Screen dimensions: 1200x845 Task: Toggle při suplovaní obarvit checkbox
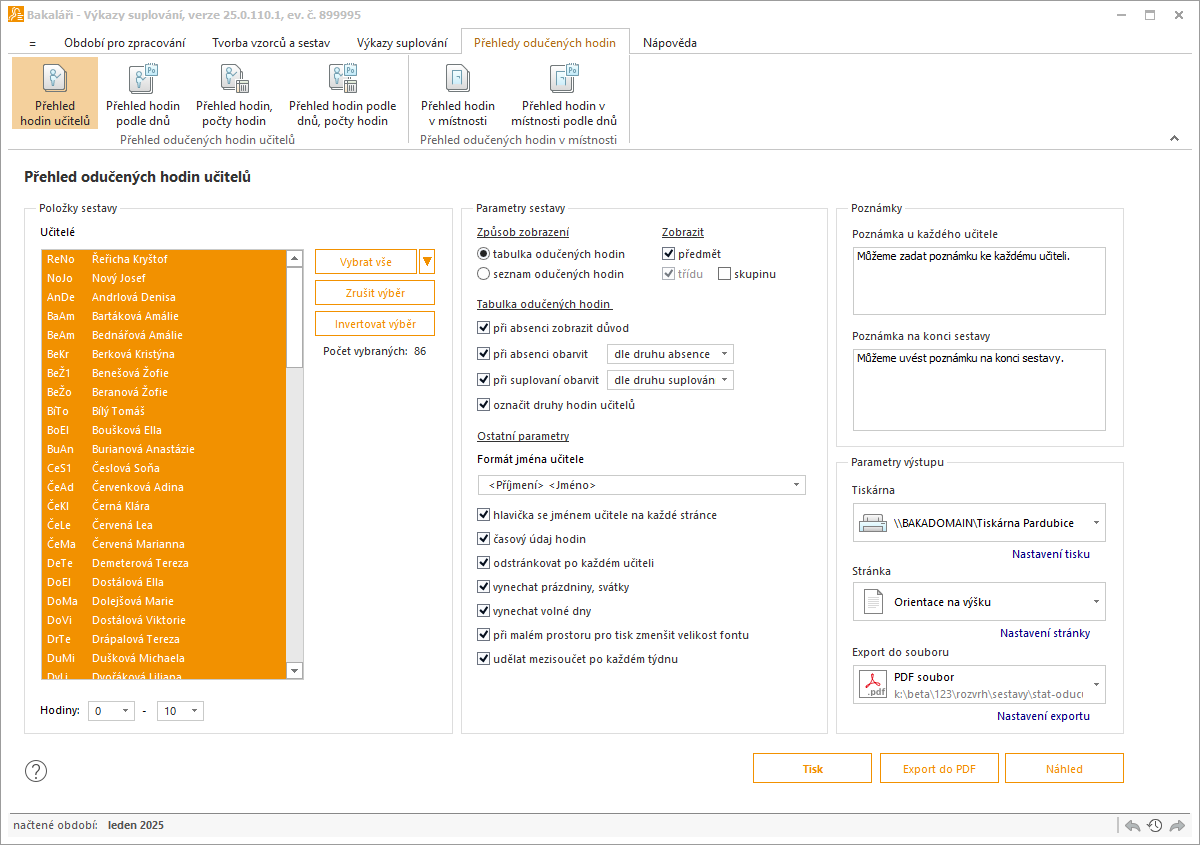484,380
